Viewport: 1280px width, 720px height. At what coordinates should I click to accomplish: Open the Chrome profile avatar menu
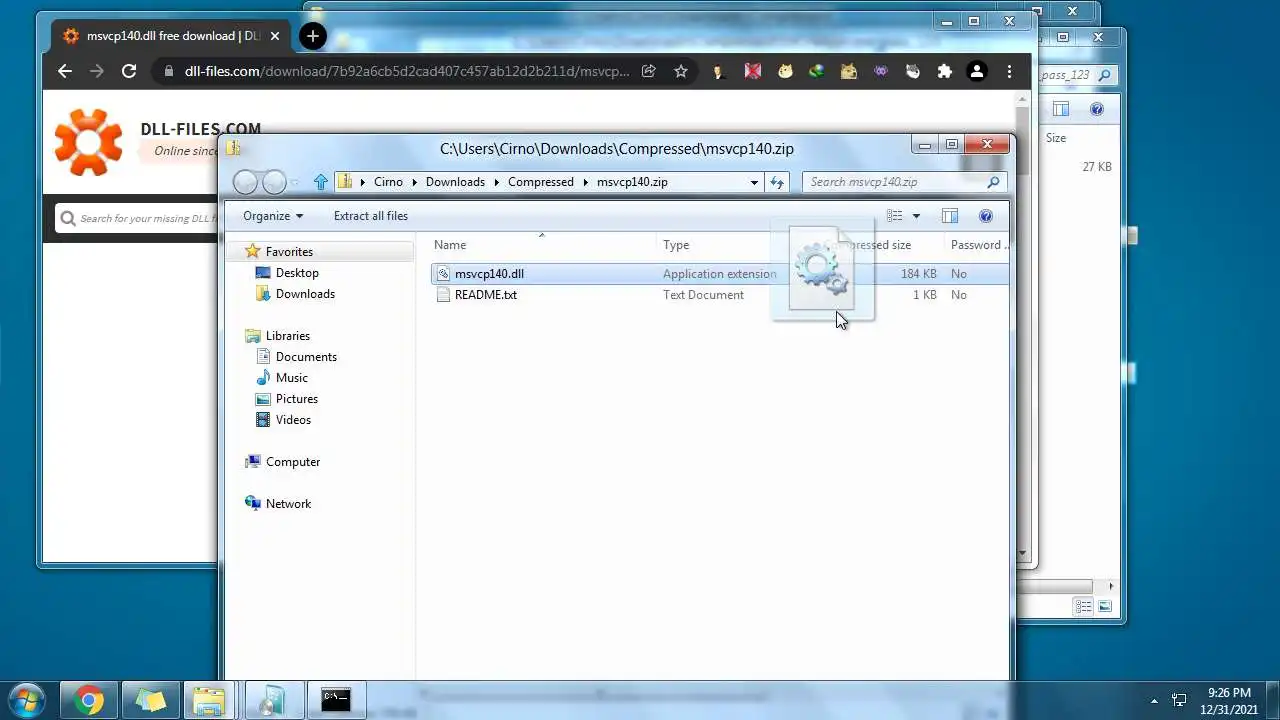point(977,71)
